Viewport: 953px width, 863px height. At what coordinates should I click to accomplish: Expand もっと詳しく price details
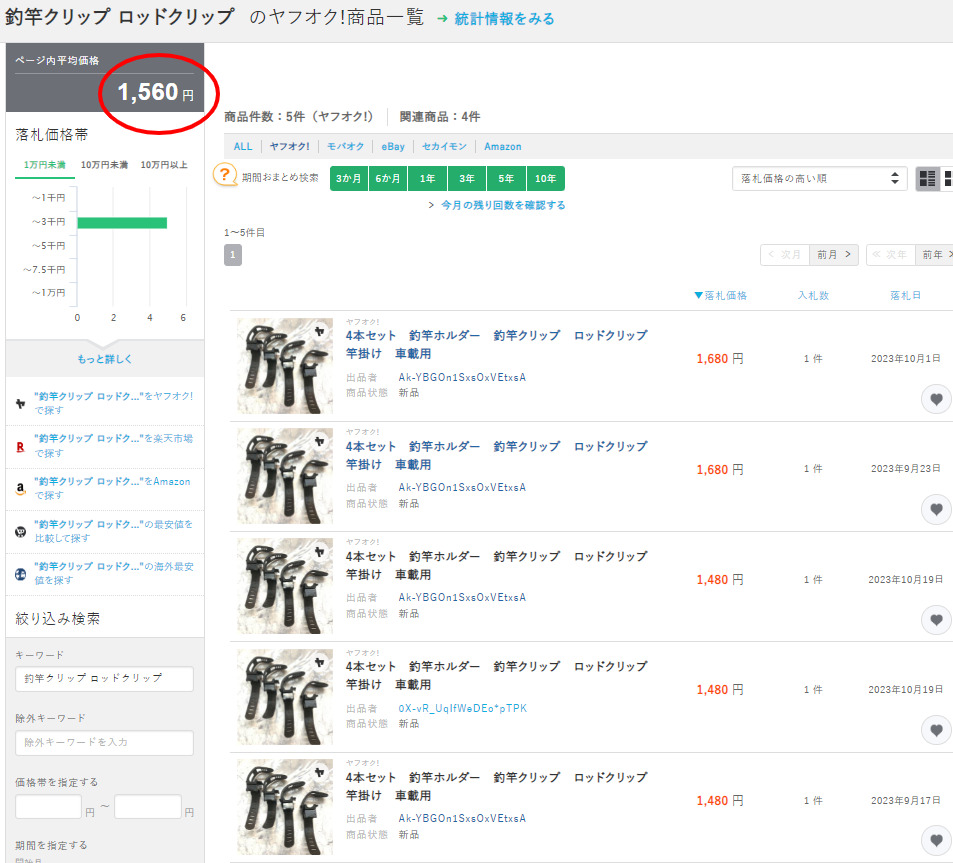click(x=104, y=359)
